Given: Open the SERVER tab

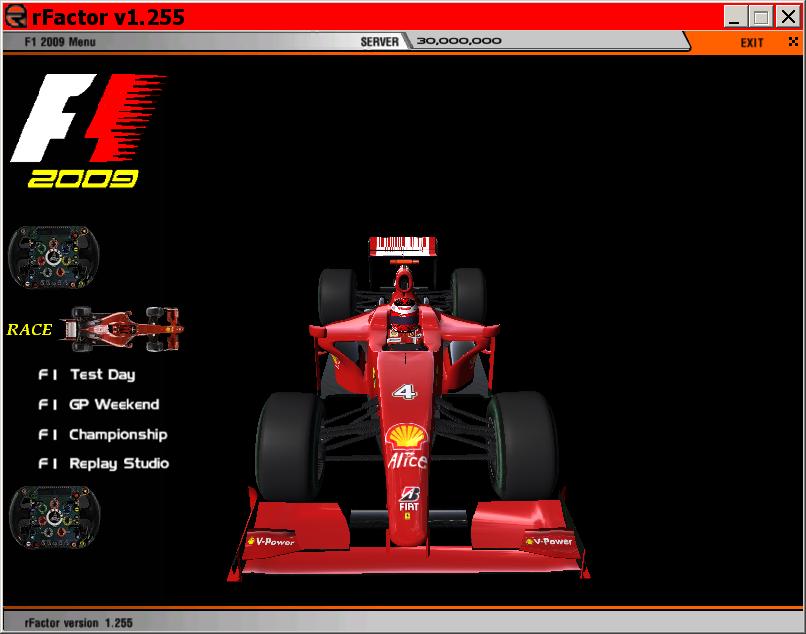Looking at the screenshot, I should (379, 42).
